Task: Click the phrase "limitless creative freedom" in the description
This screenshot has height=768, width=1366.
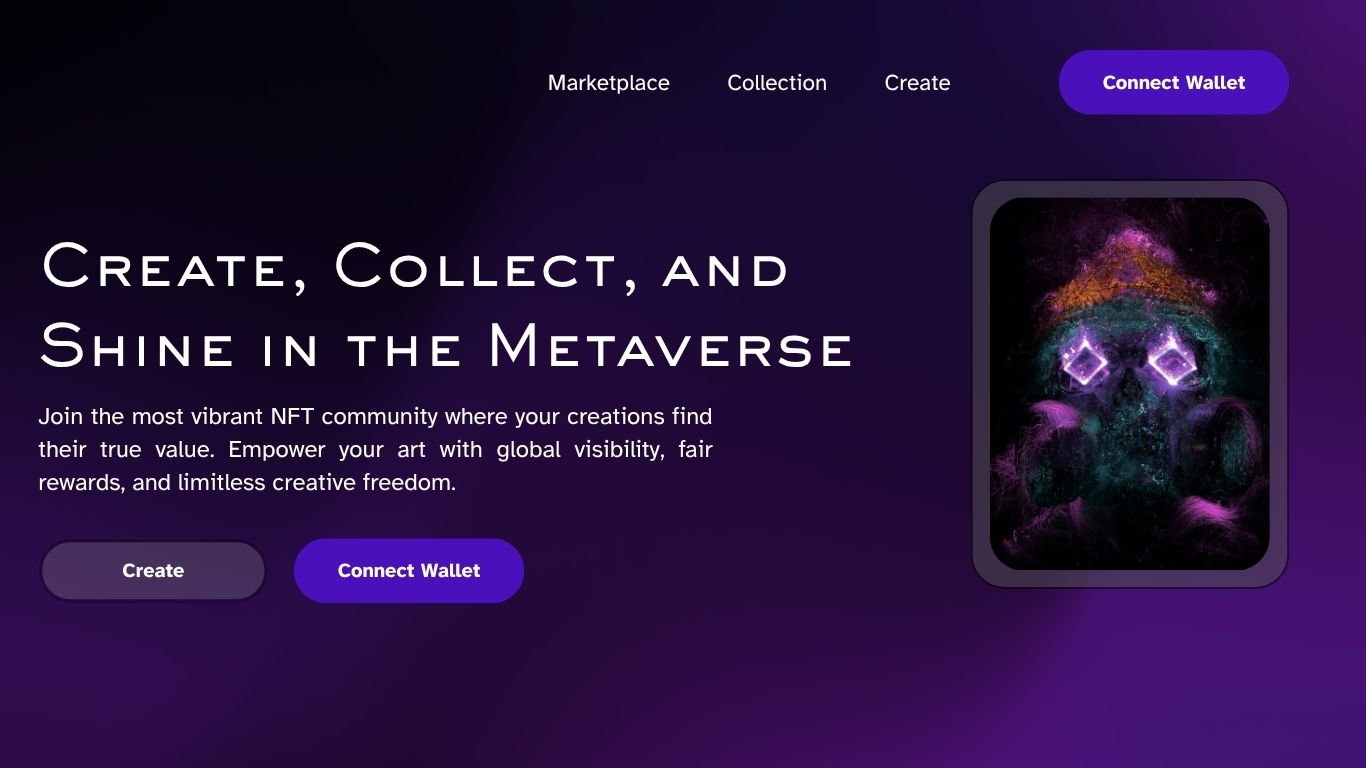Action: 315,483
